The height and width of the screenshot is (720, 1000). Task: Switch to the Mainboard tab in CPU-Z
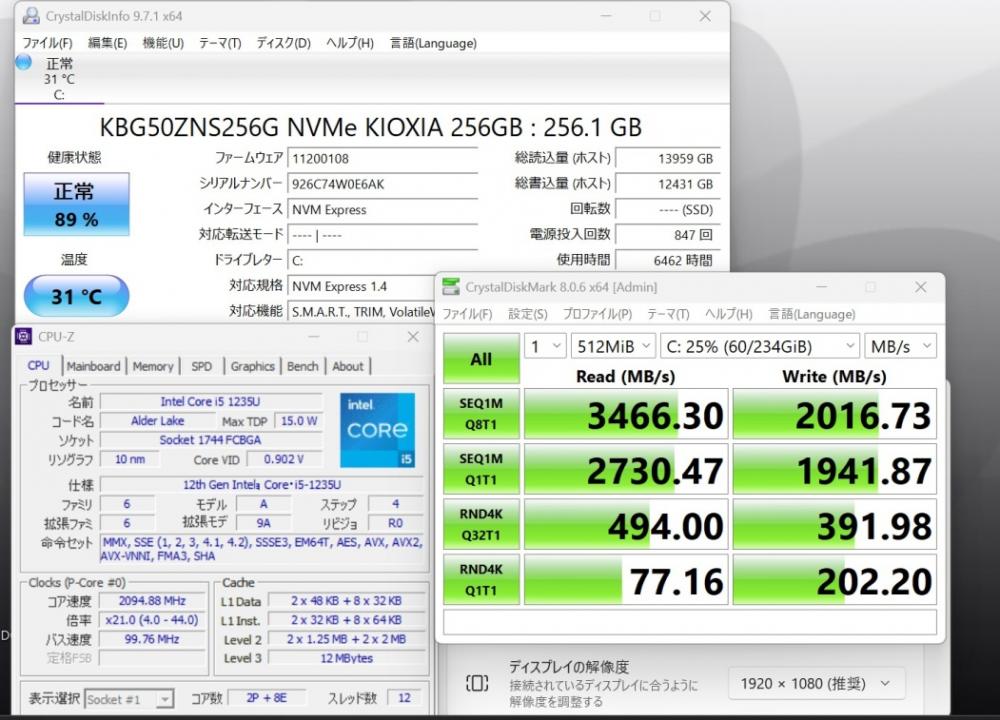click(x=94, y=366)
